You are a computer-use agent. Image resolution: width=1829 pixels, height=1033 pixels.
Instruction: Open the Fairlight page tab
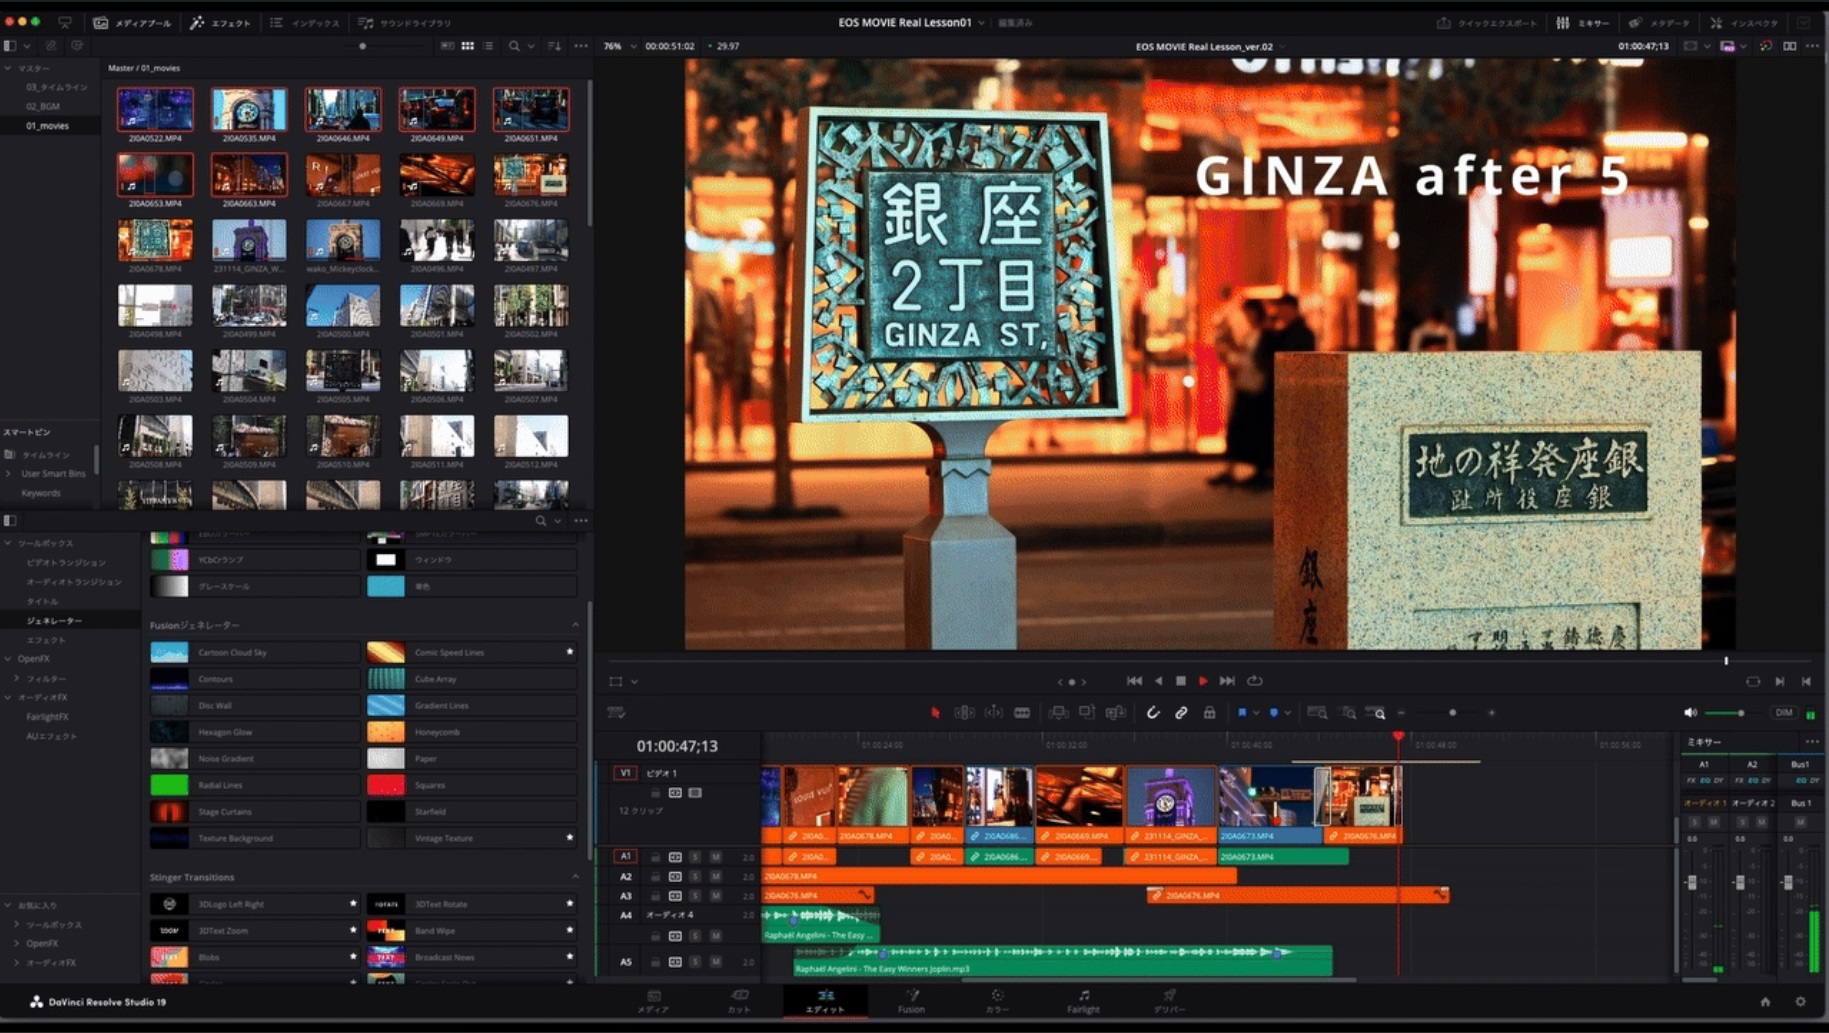(x=1083, y=1001)
